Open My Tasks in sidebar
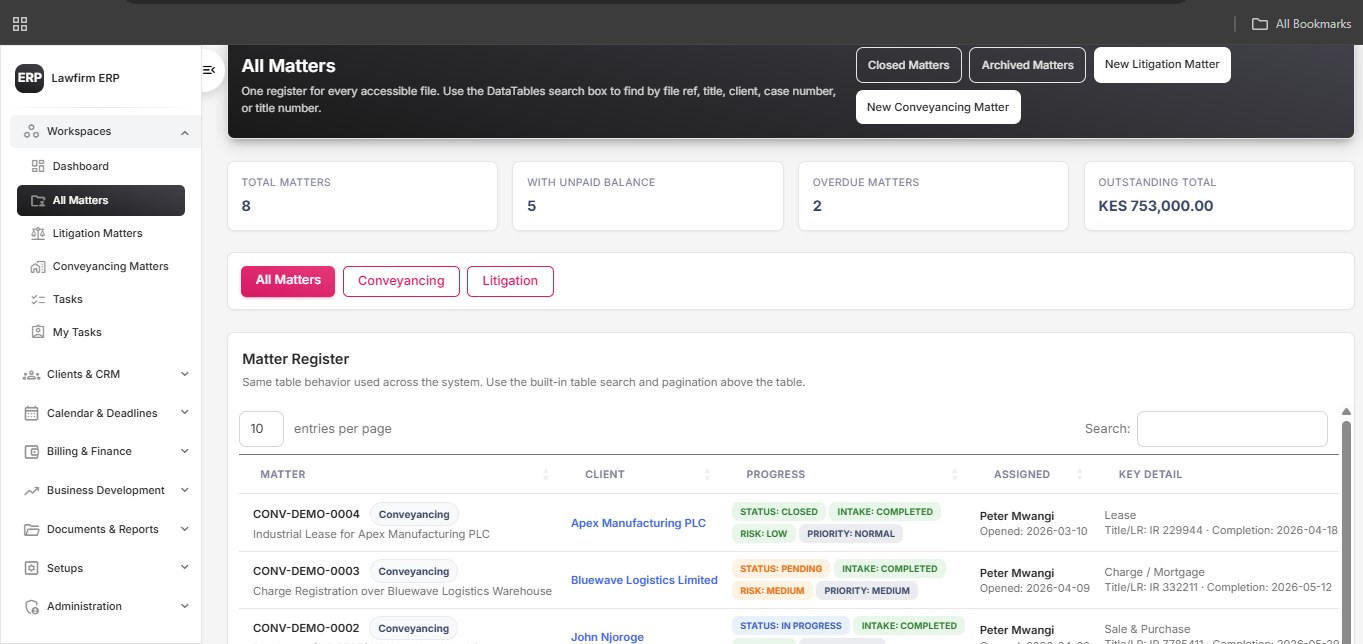 (101, 332)
